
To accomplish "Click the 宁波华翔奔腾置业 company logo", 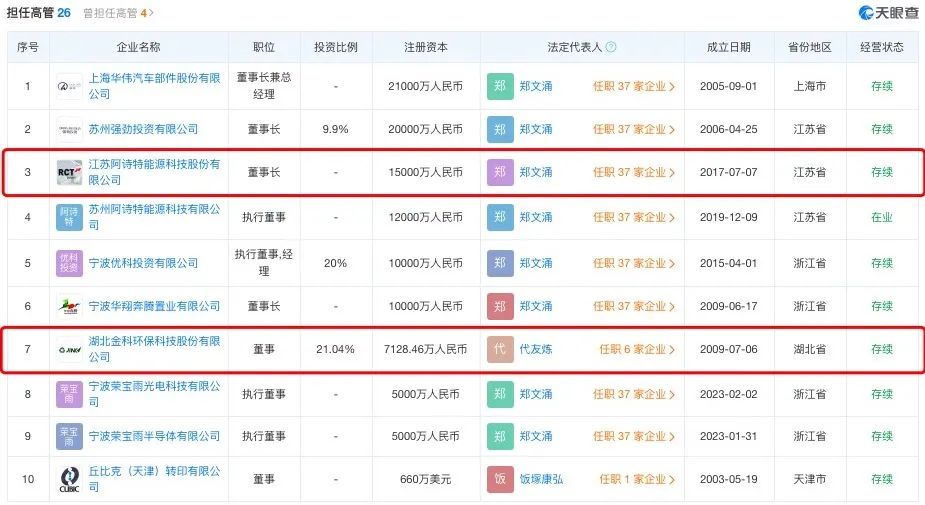I will point(70,306).
